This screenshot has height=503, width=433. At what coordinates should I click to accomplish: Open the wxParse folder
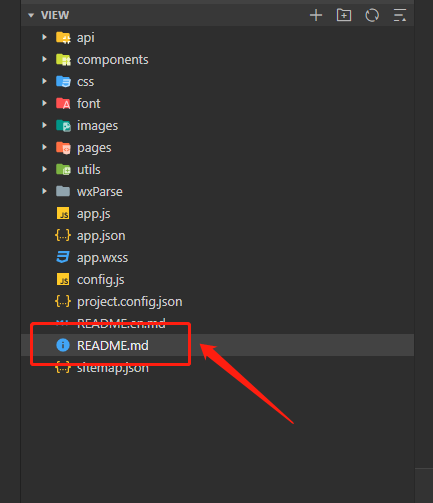[100, 192]
